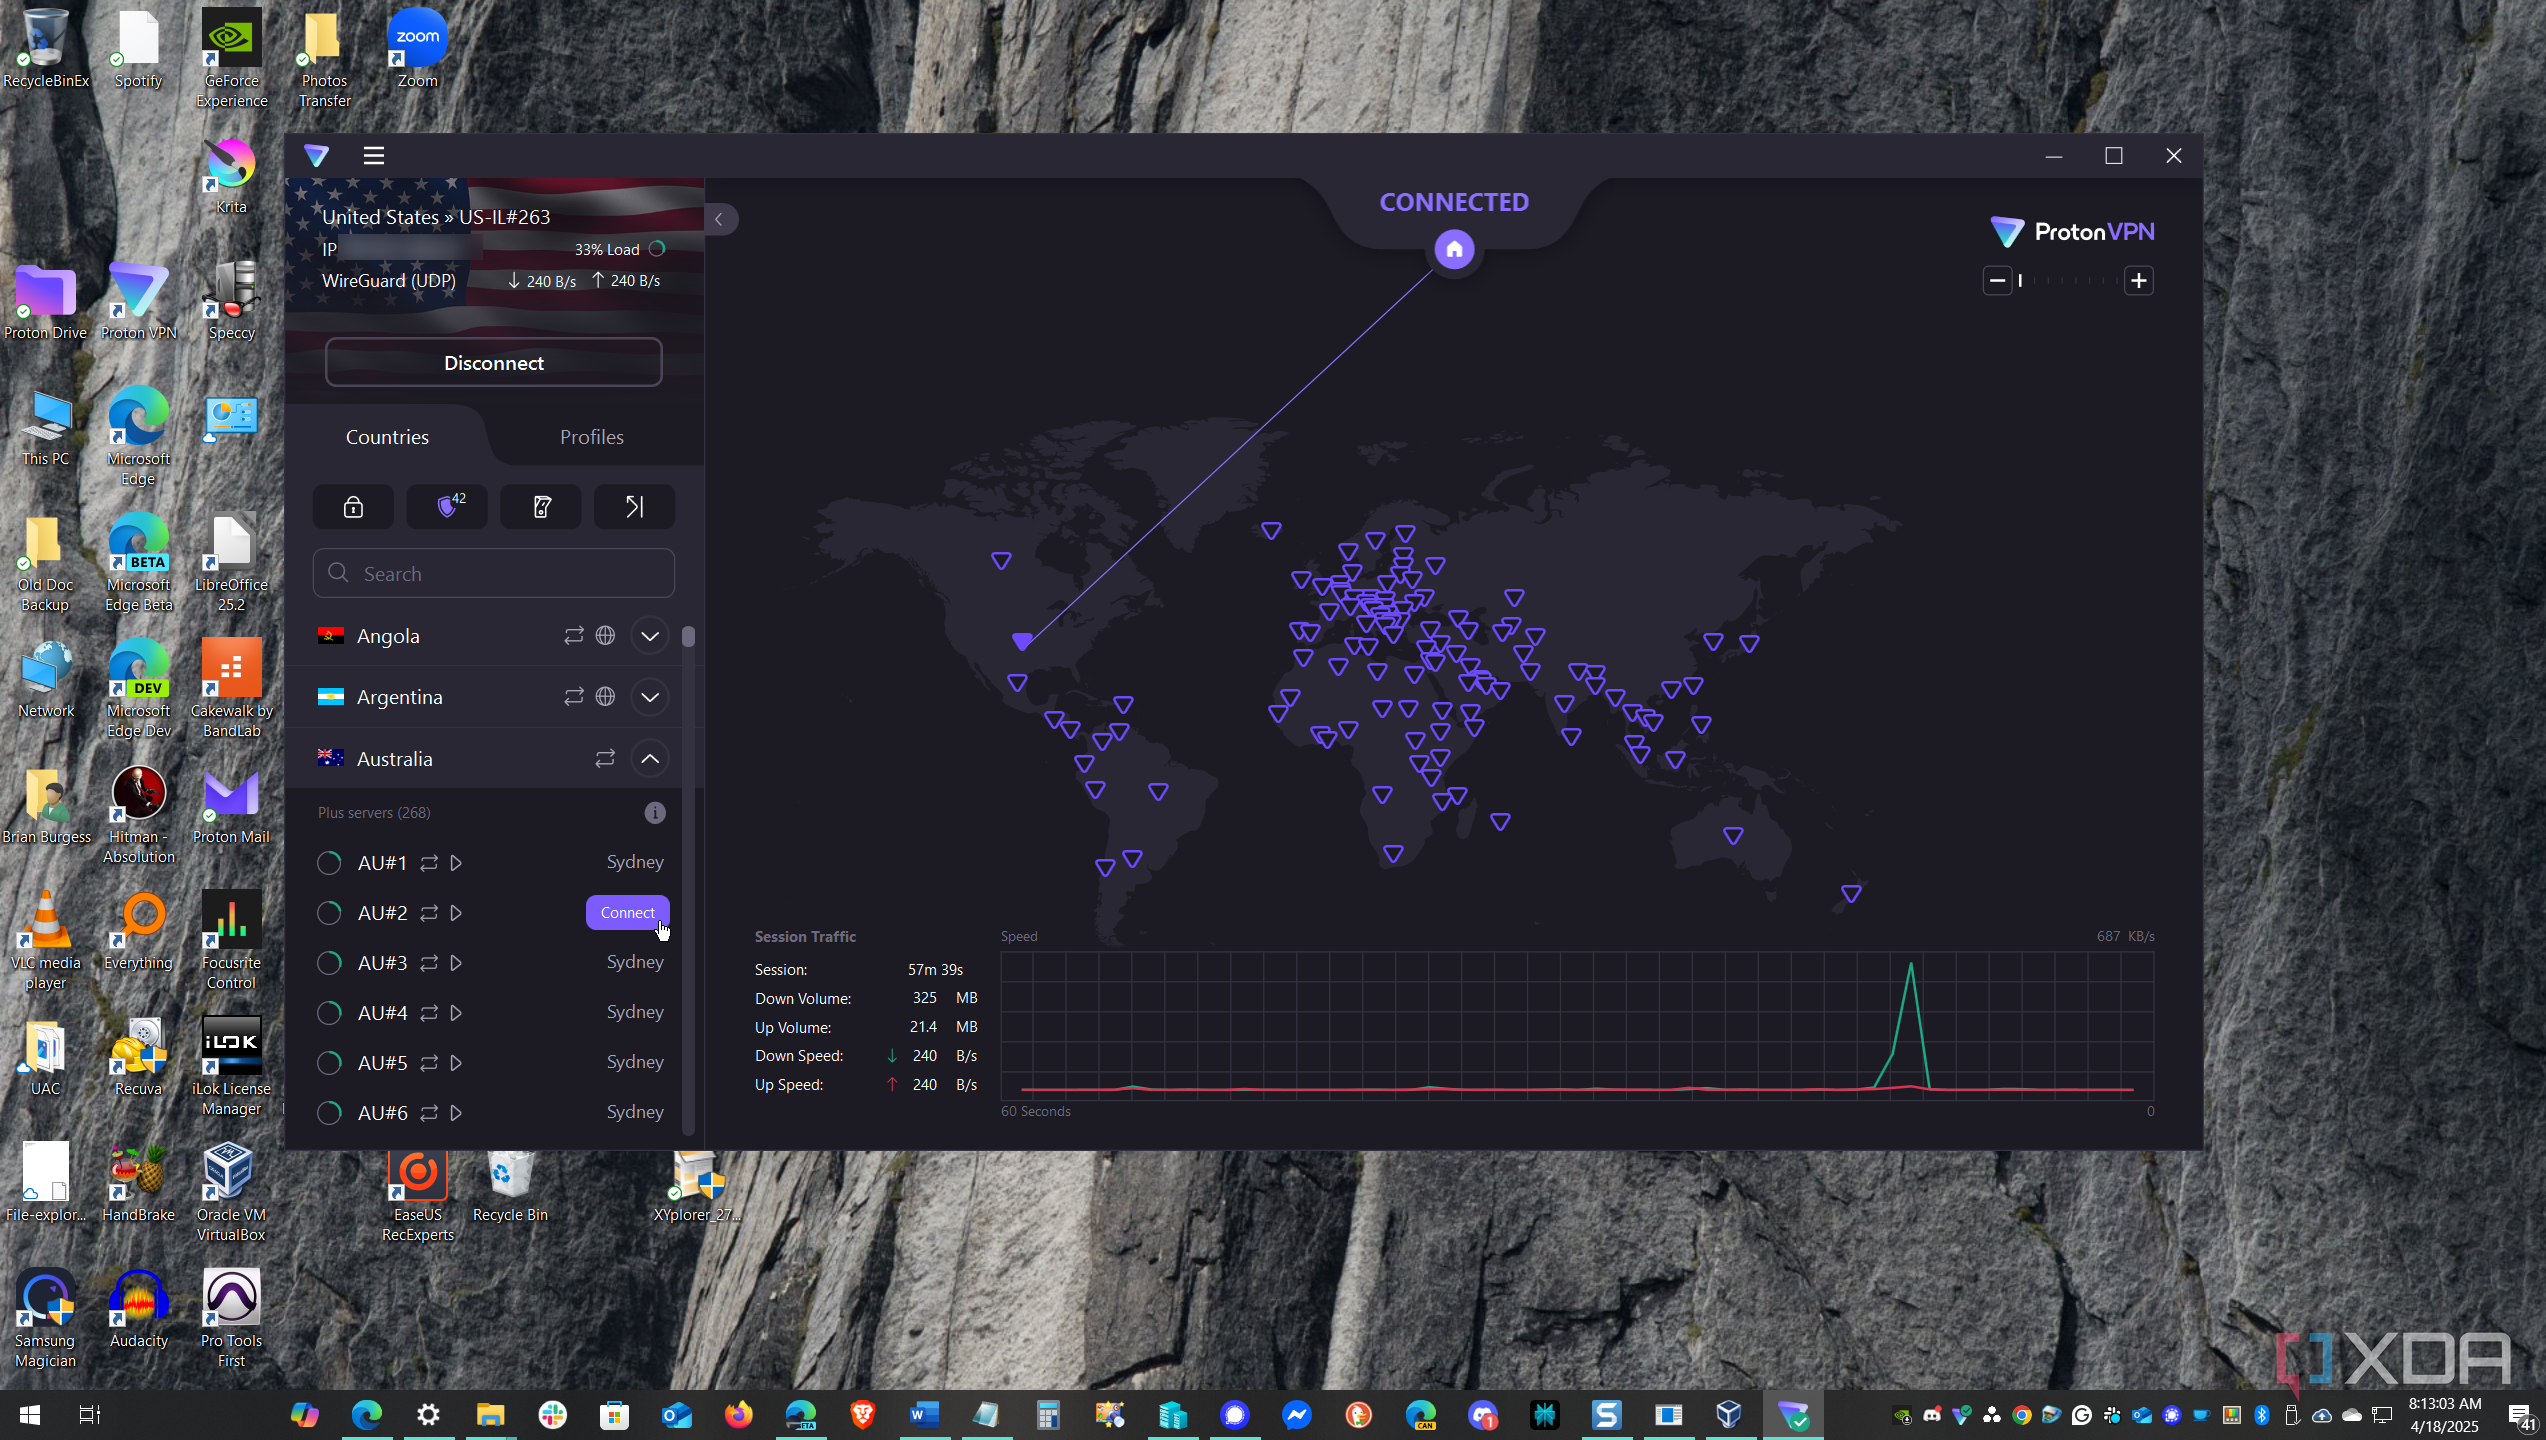The width and height of the screenshot is (2546, 1440).
Task: Toggle the Kill Switch quick setting
Action: pyautogui.click(x=541, y=507)
